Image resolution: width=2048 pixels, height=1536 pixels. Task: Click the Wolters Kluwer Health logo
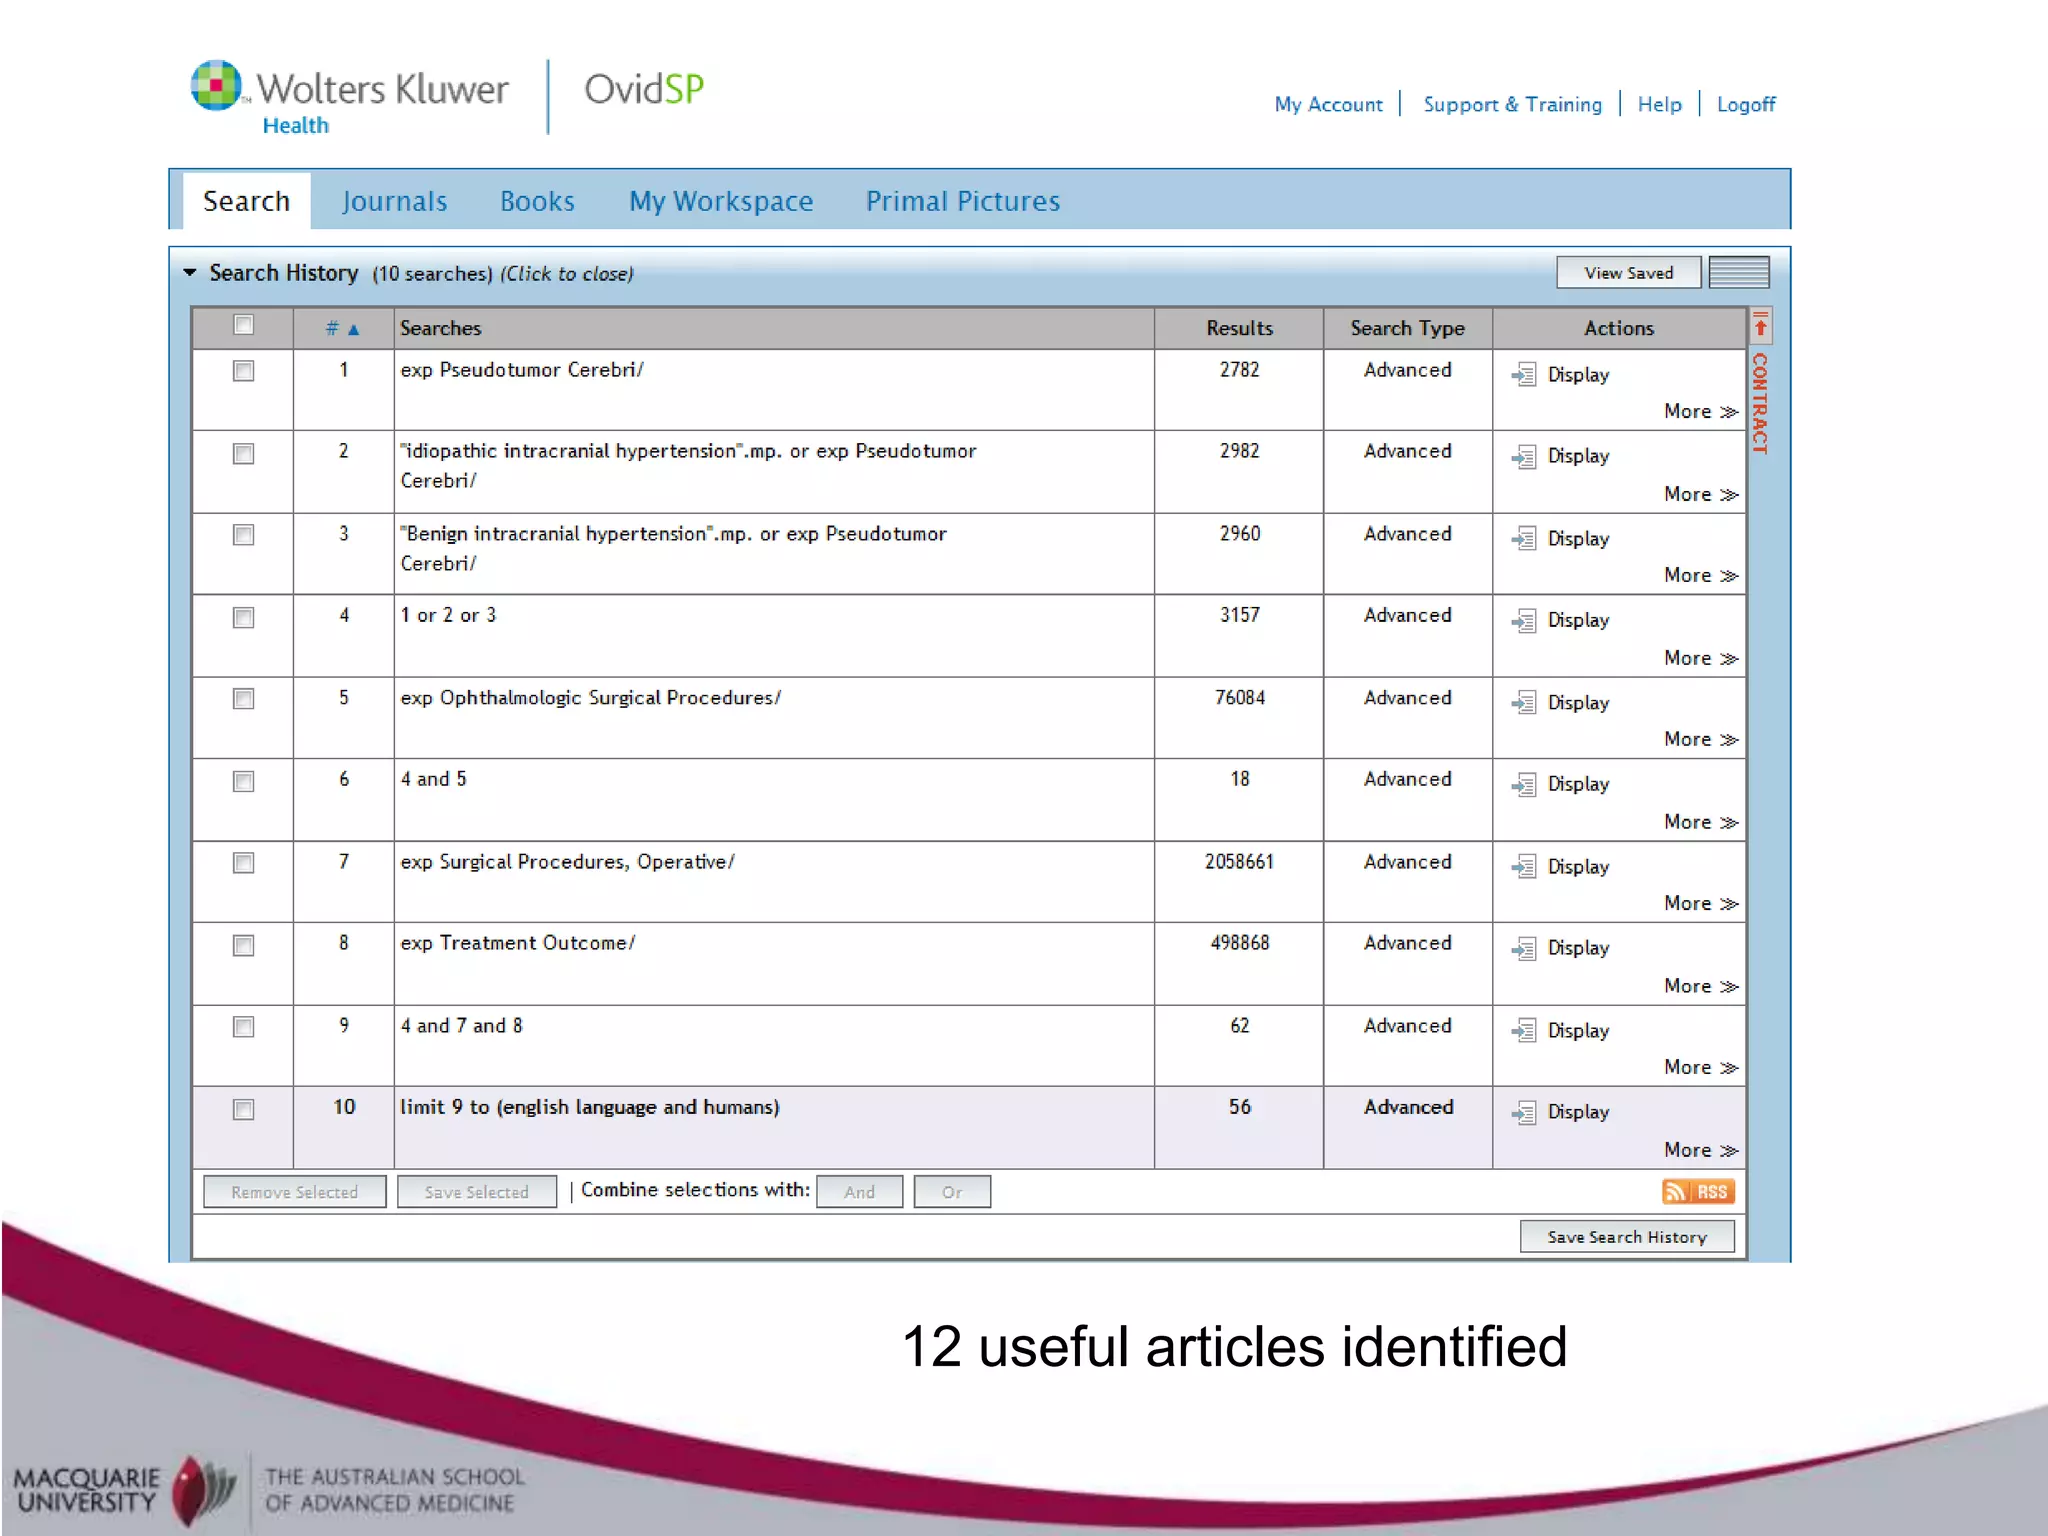coord(350,96)
